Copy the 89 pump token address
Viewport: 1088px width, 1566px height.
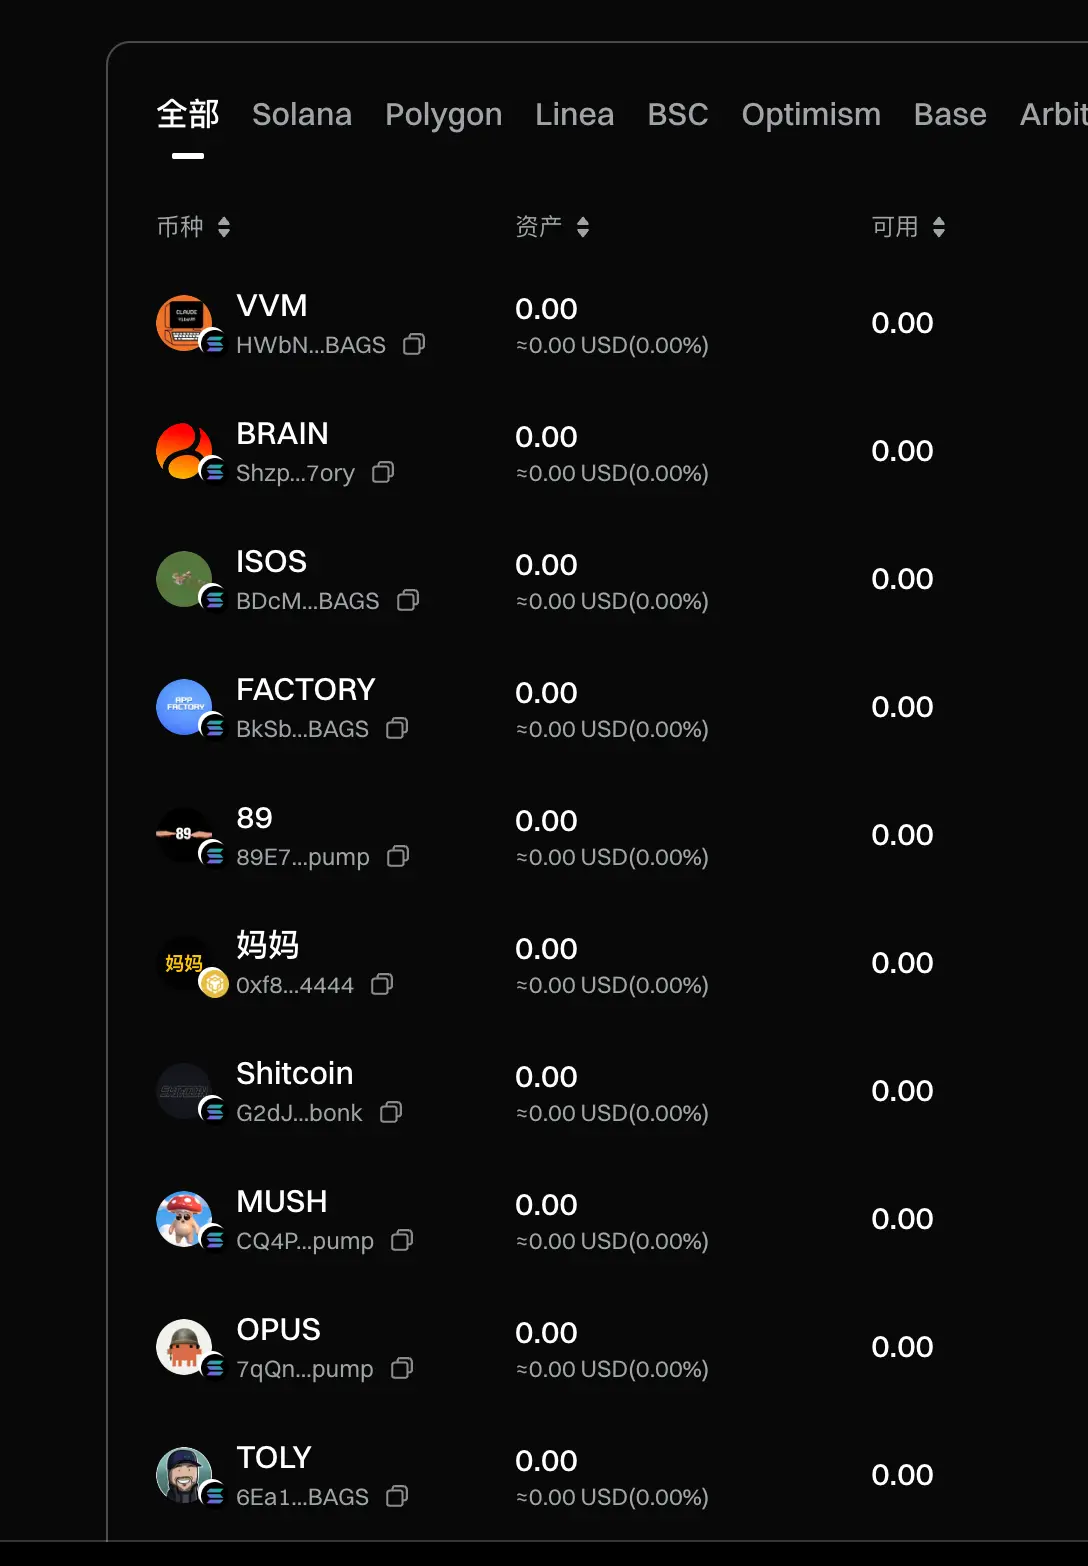click(x=398, y=857)
